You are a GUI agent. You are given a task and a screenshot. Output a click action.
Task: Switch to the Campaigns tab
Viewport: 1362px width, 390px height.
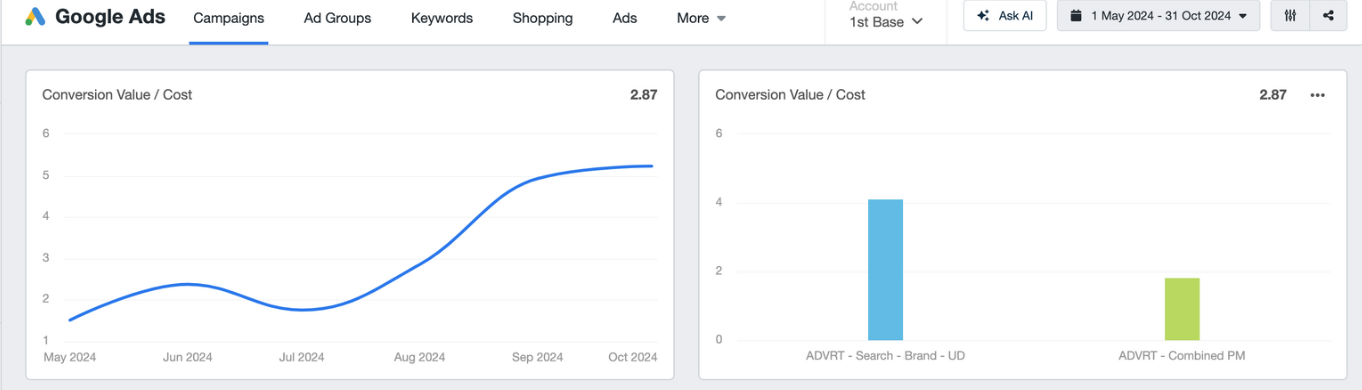[229, 18]
